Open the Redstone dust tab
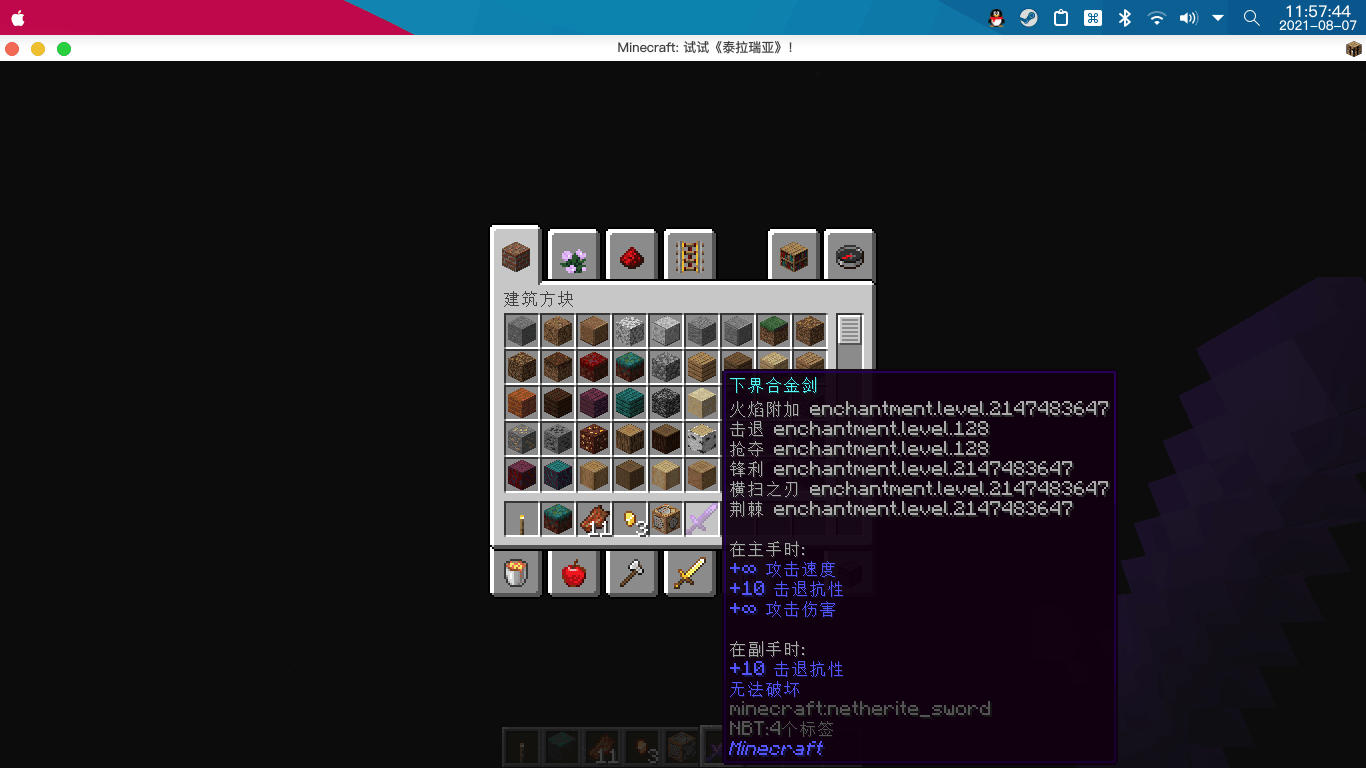This screenshot has height=768, width=1366. 631,257
